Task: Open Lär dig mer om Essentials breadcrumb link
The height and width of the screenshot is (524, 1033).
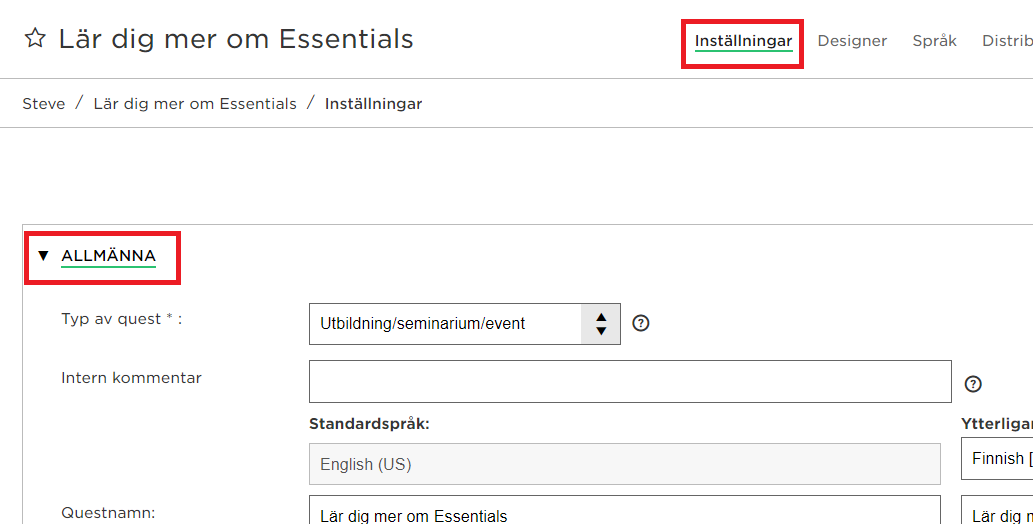Action: click(195, 103)
